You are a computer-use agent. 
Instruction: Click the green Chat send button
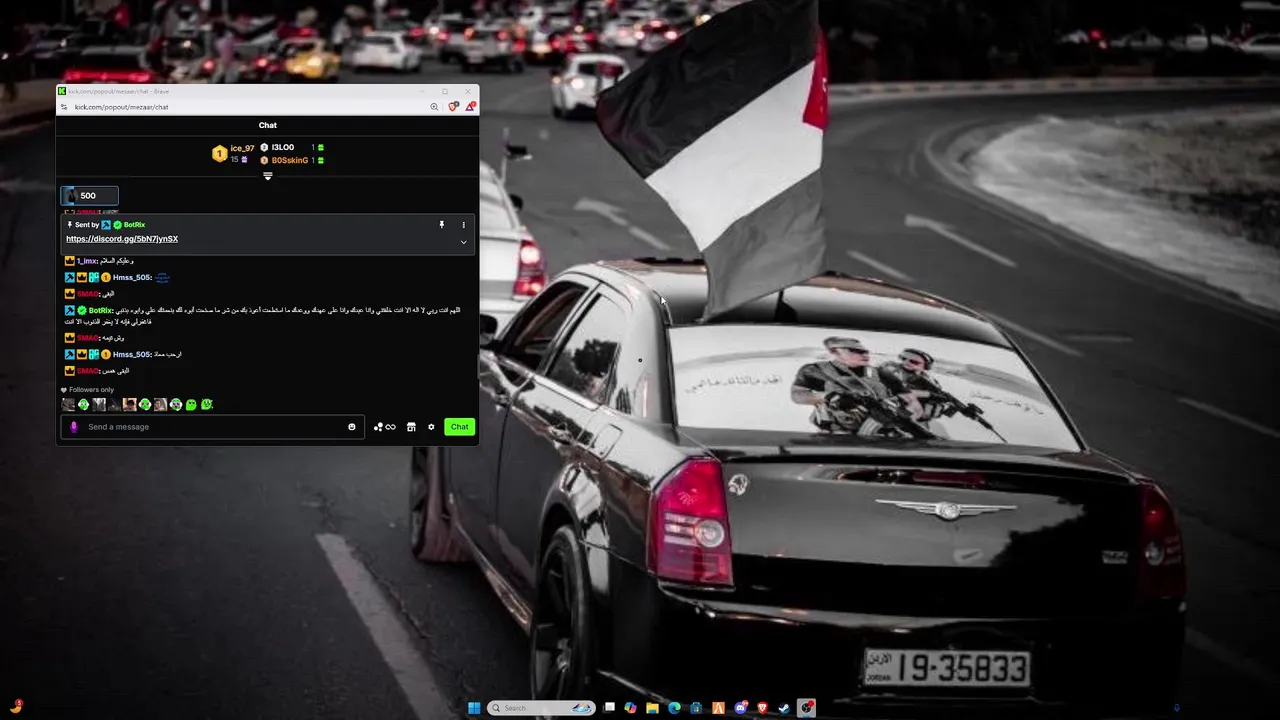click(459, 427)
